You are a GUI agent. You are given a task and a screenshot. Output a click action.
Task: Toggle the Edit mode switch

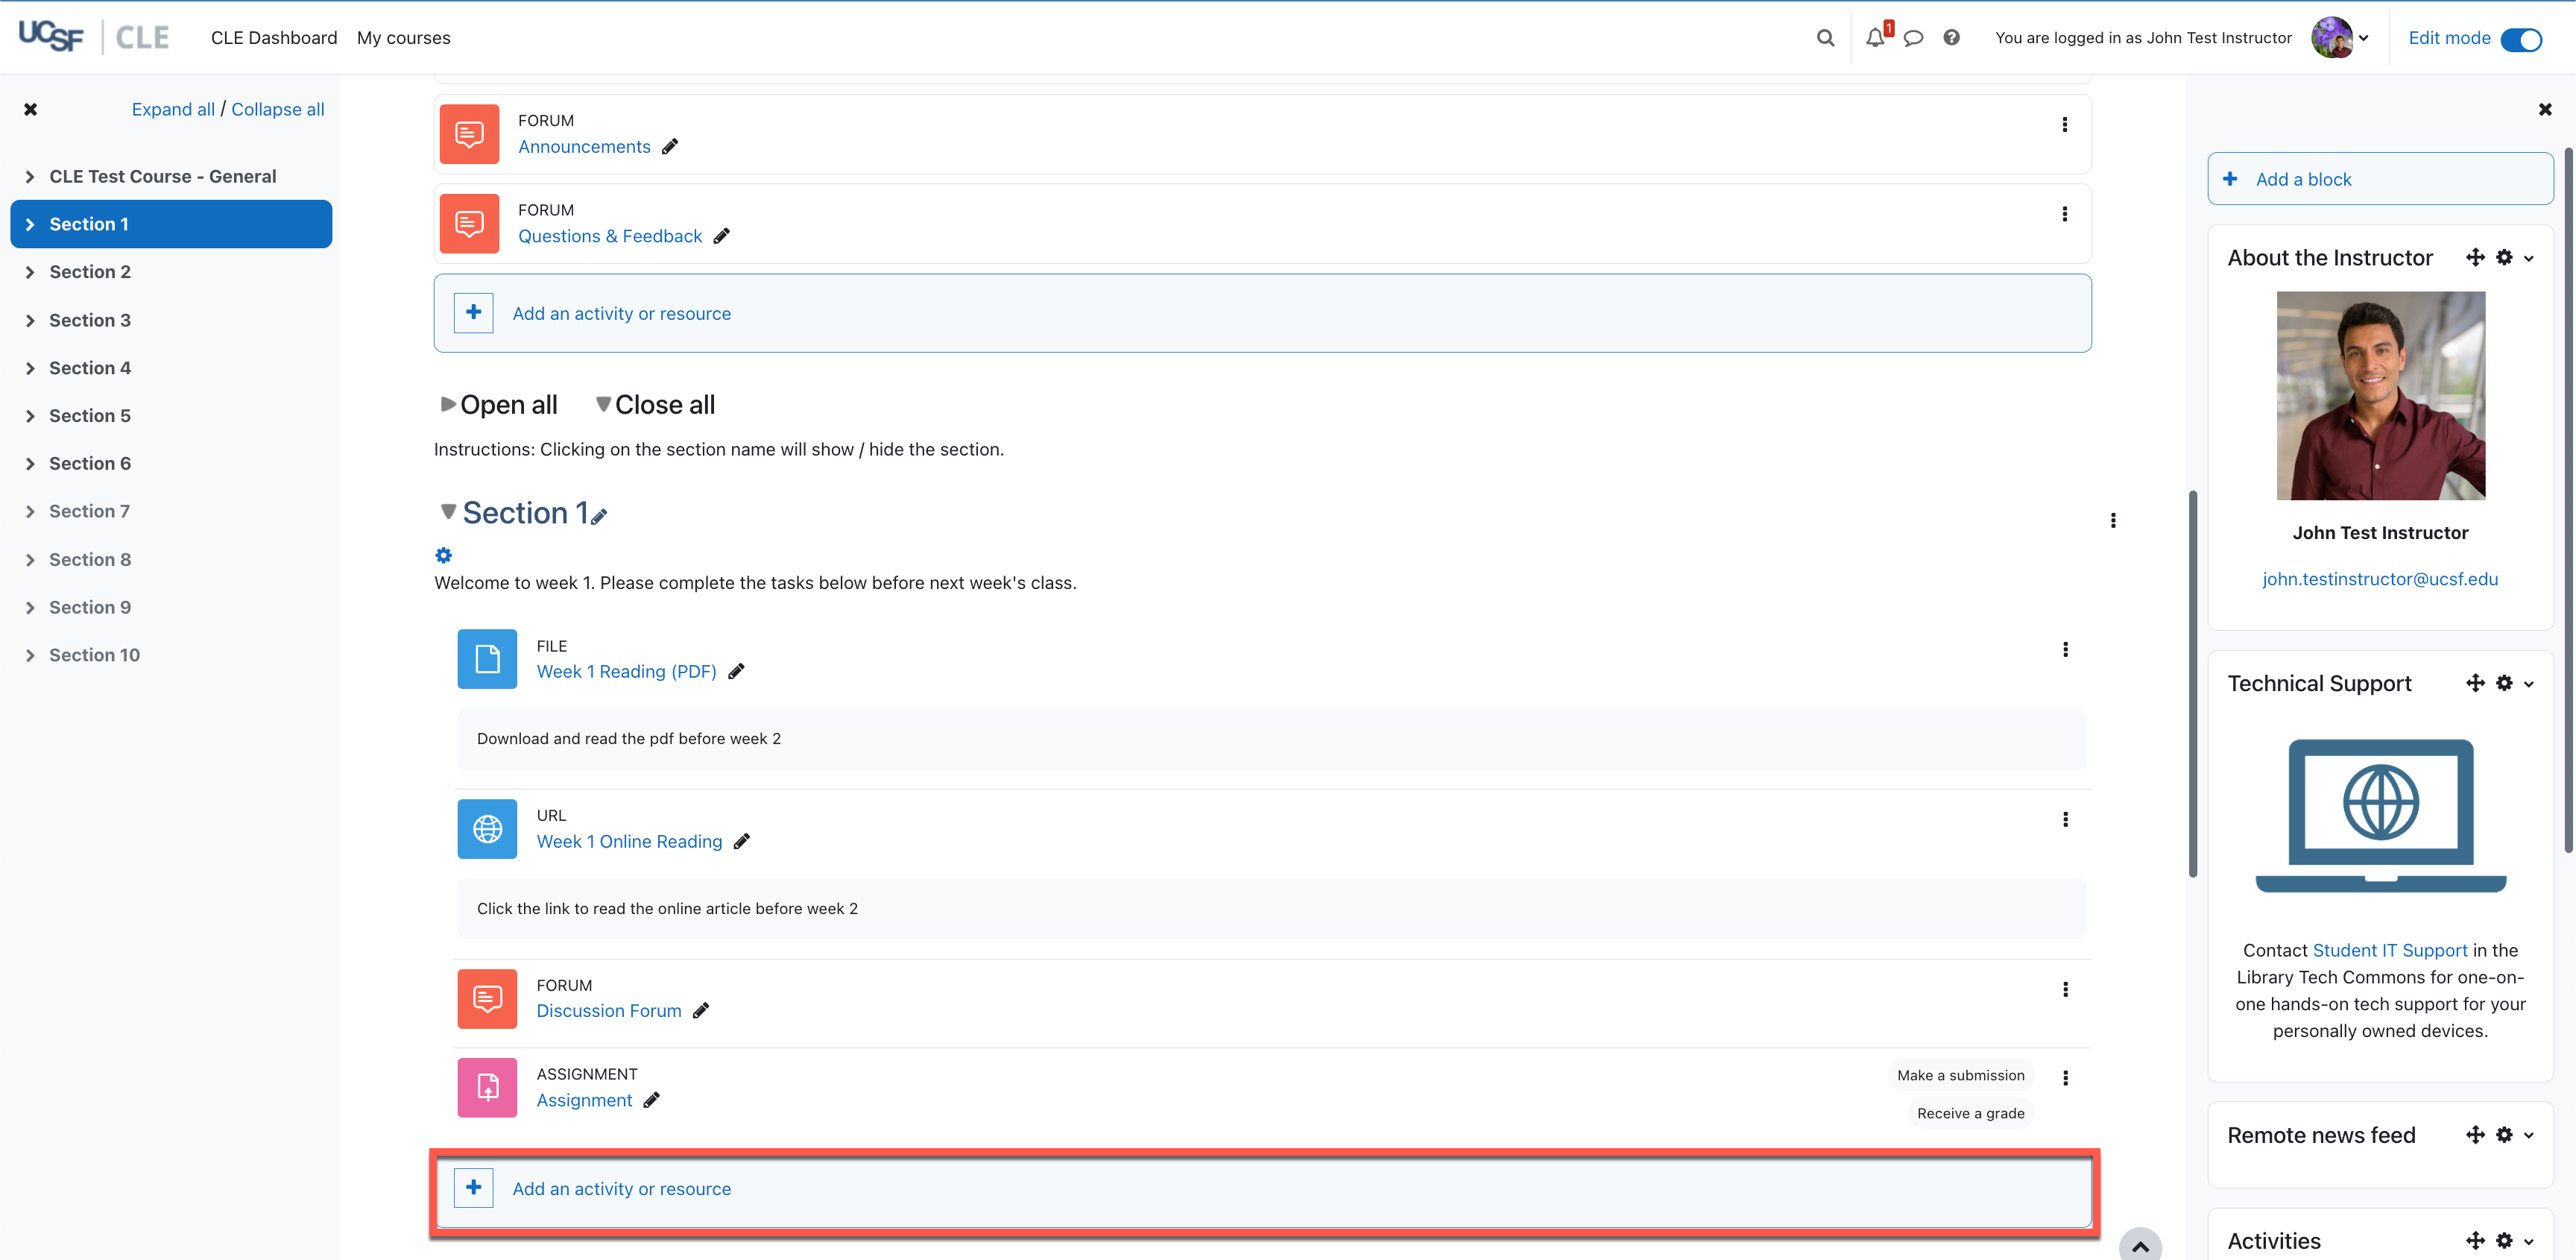[x=2520, y=39]
